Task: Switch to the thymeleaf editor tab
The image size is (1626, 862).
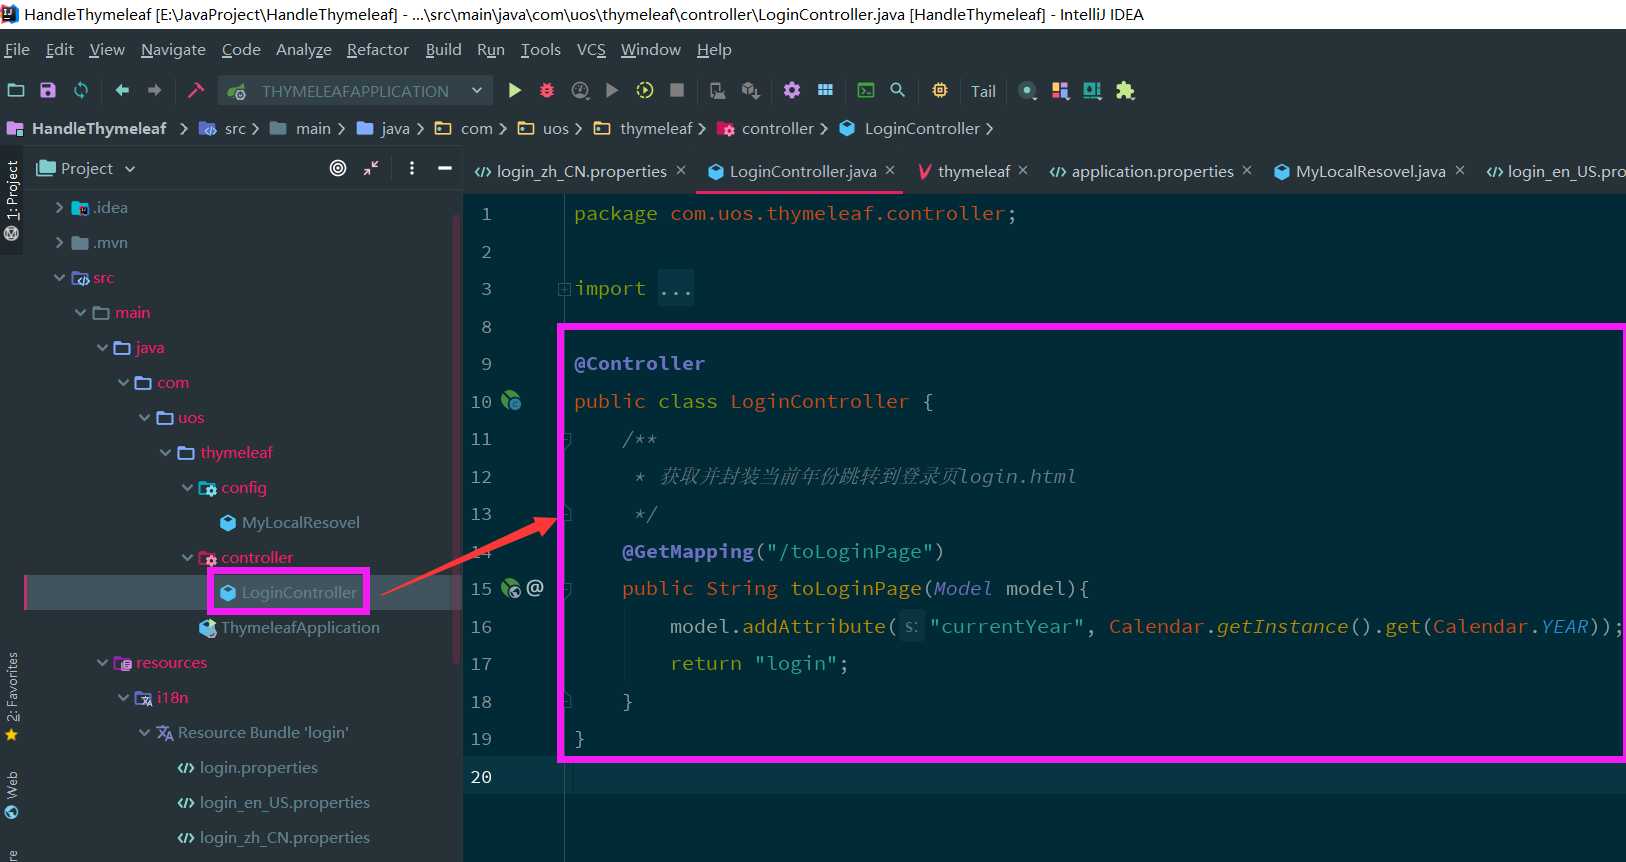Action: (974, 171)
